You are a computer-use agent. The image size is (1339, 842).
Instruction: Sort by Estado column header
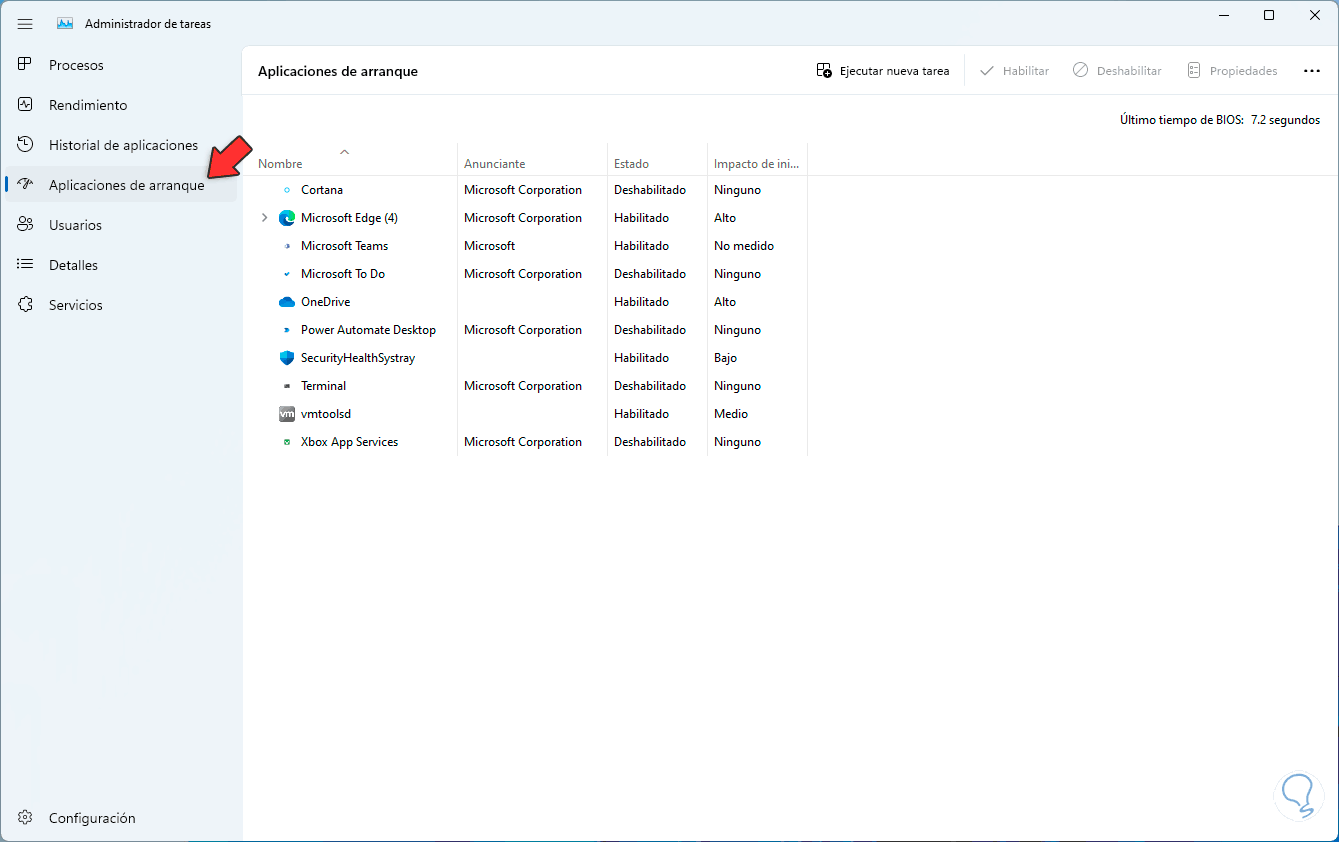click(657, 160)
